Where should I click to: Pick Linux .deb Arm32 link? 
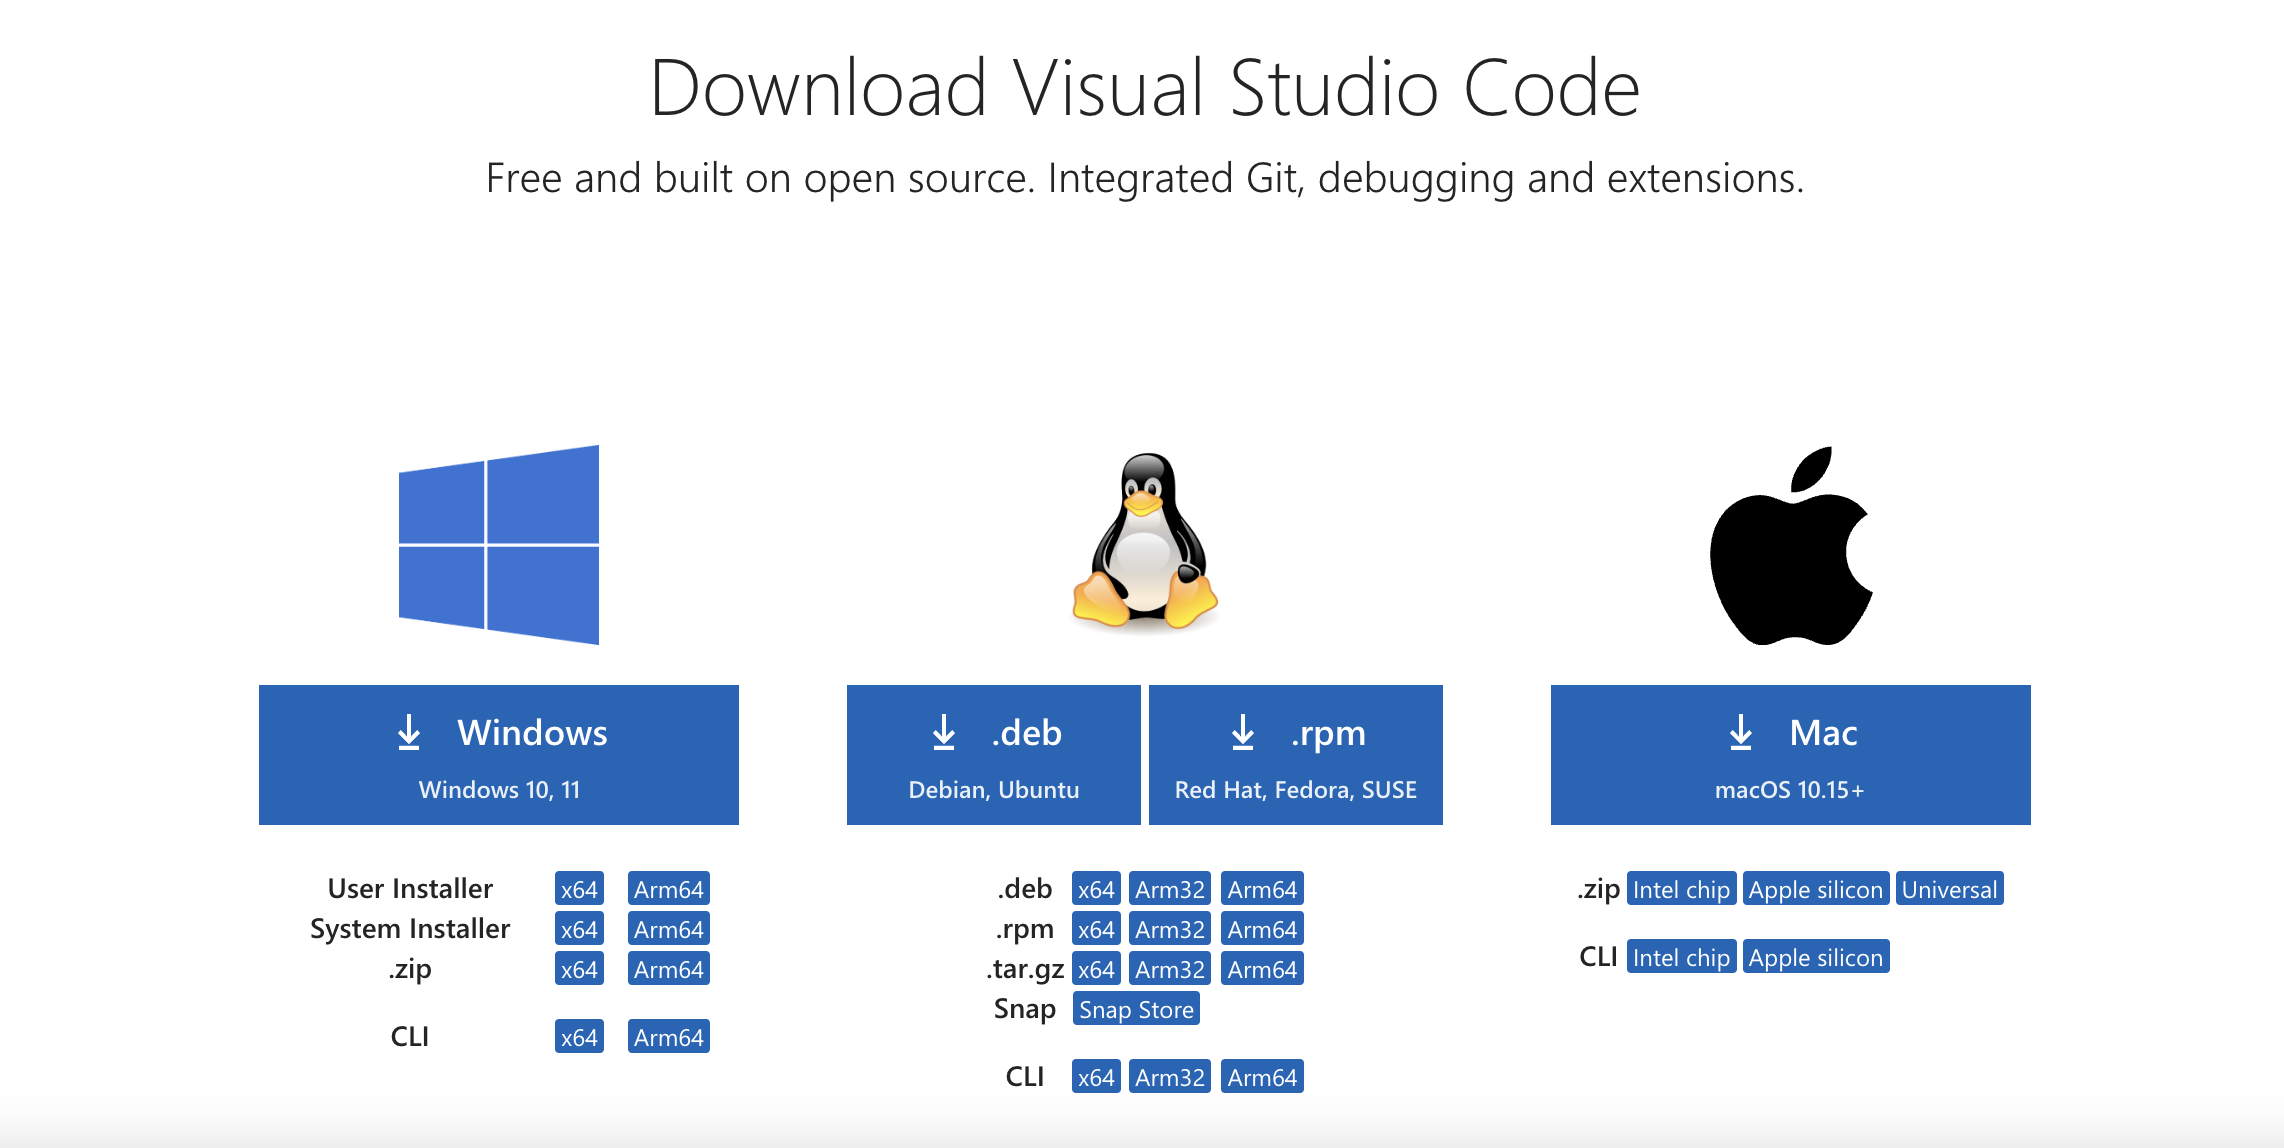pos(1169,889)
